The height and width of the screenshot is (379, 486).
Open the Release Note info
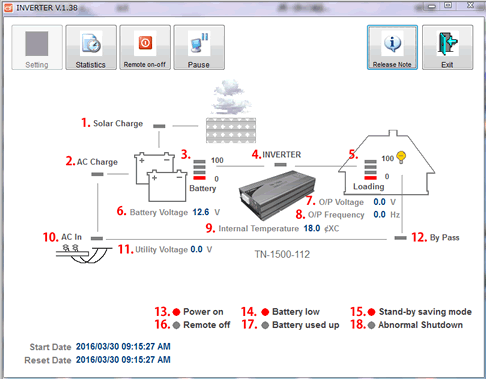[x=392, y=47]
